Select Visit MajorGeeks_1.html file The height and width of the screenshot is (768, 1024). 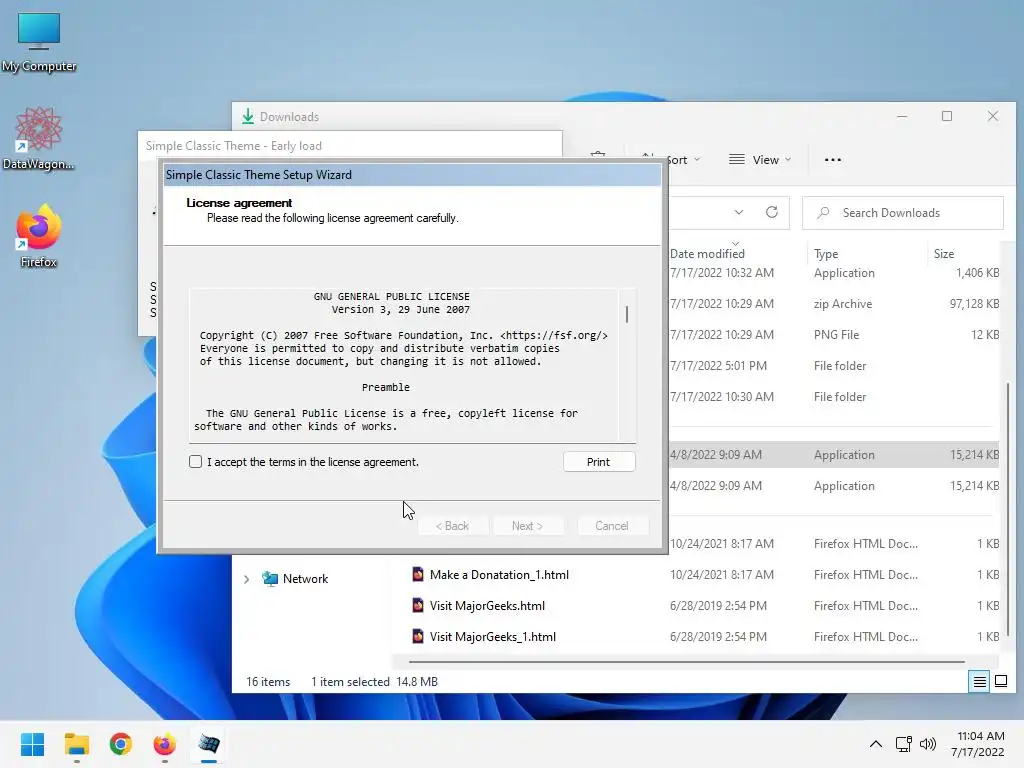click(492, 637)
